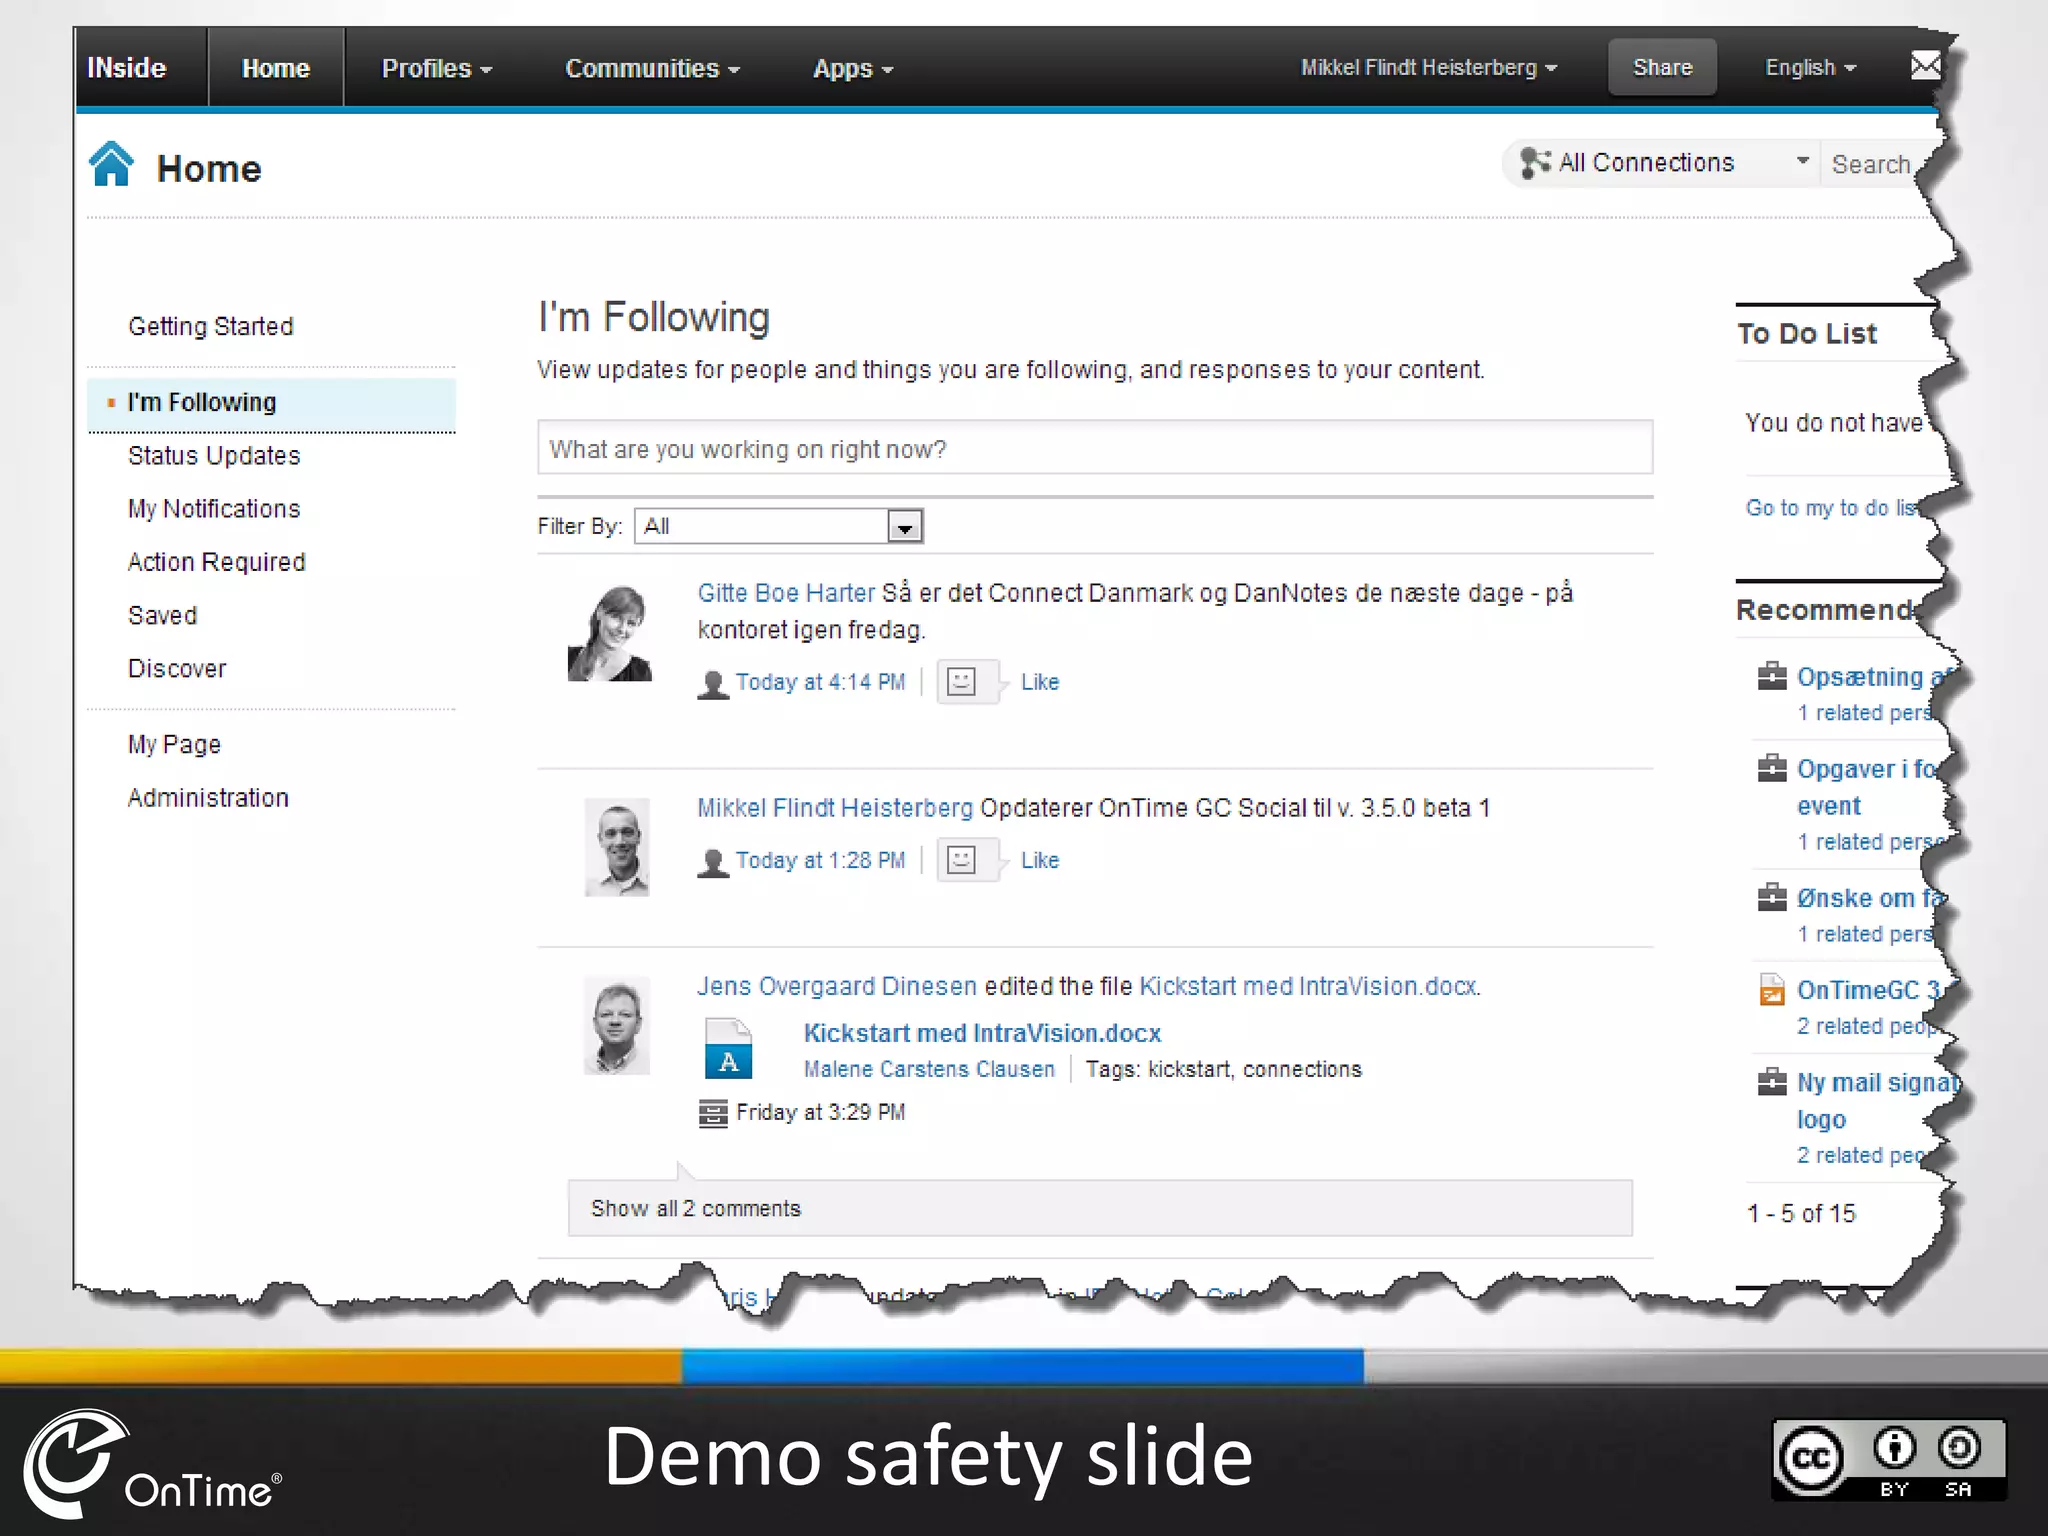Open My Notifications in the sidebar

(214, 509)
